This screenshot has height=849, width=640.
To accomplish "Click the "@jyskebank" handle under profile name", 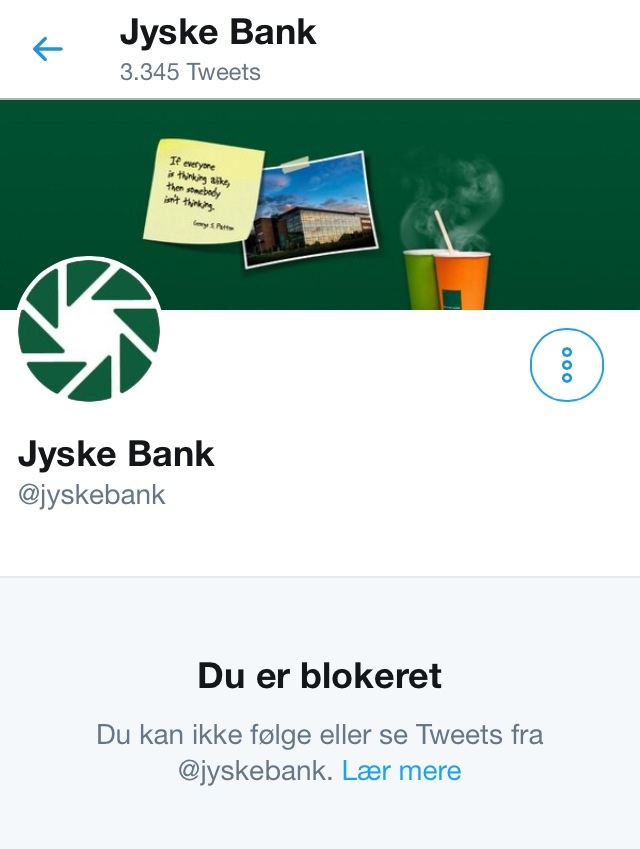I will 92,495.
